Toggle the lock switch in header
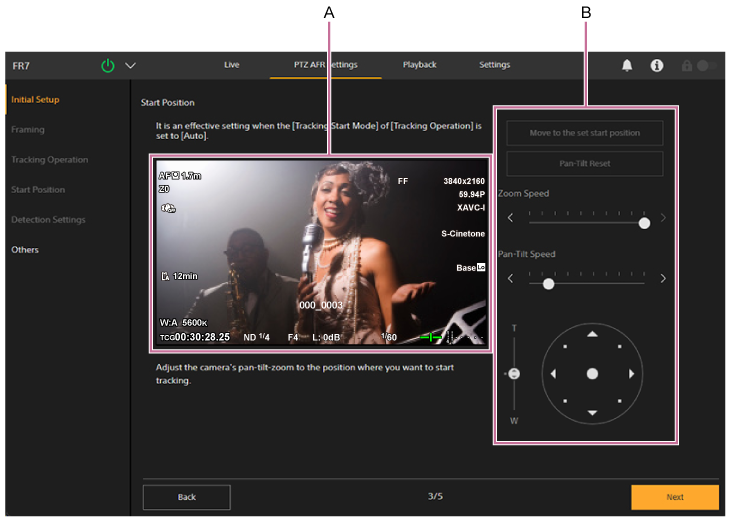The width and height of the screenshot is (730, 520). [706, 65]
